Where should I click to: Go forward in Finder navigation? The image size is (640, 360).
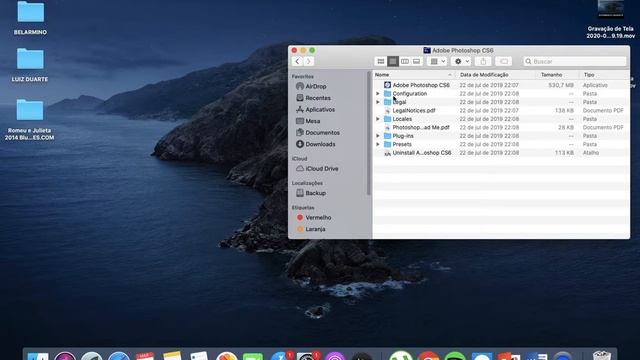(309, 61)
